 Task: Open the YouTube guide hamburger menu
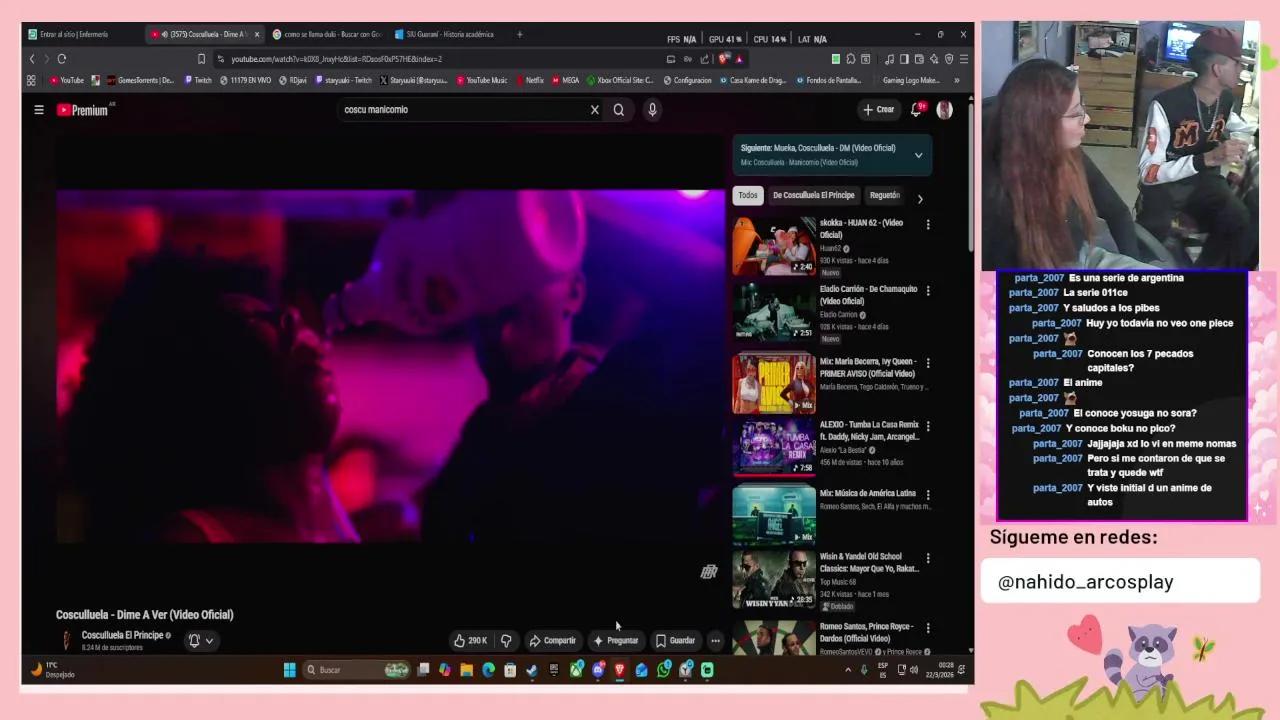39,110
